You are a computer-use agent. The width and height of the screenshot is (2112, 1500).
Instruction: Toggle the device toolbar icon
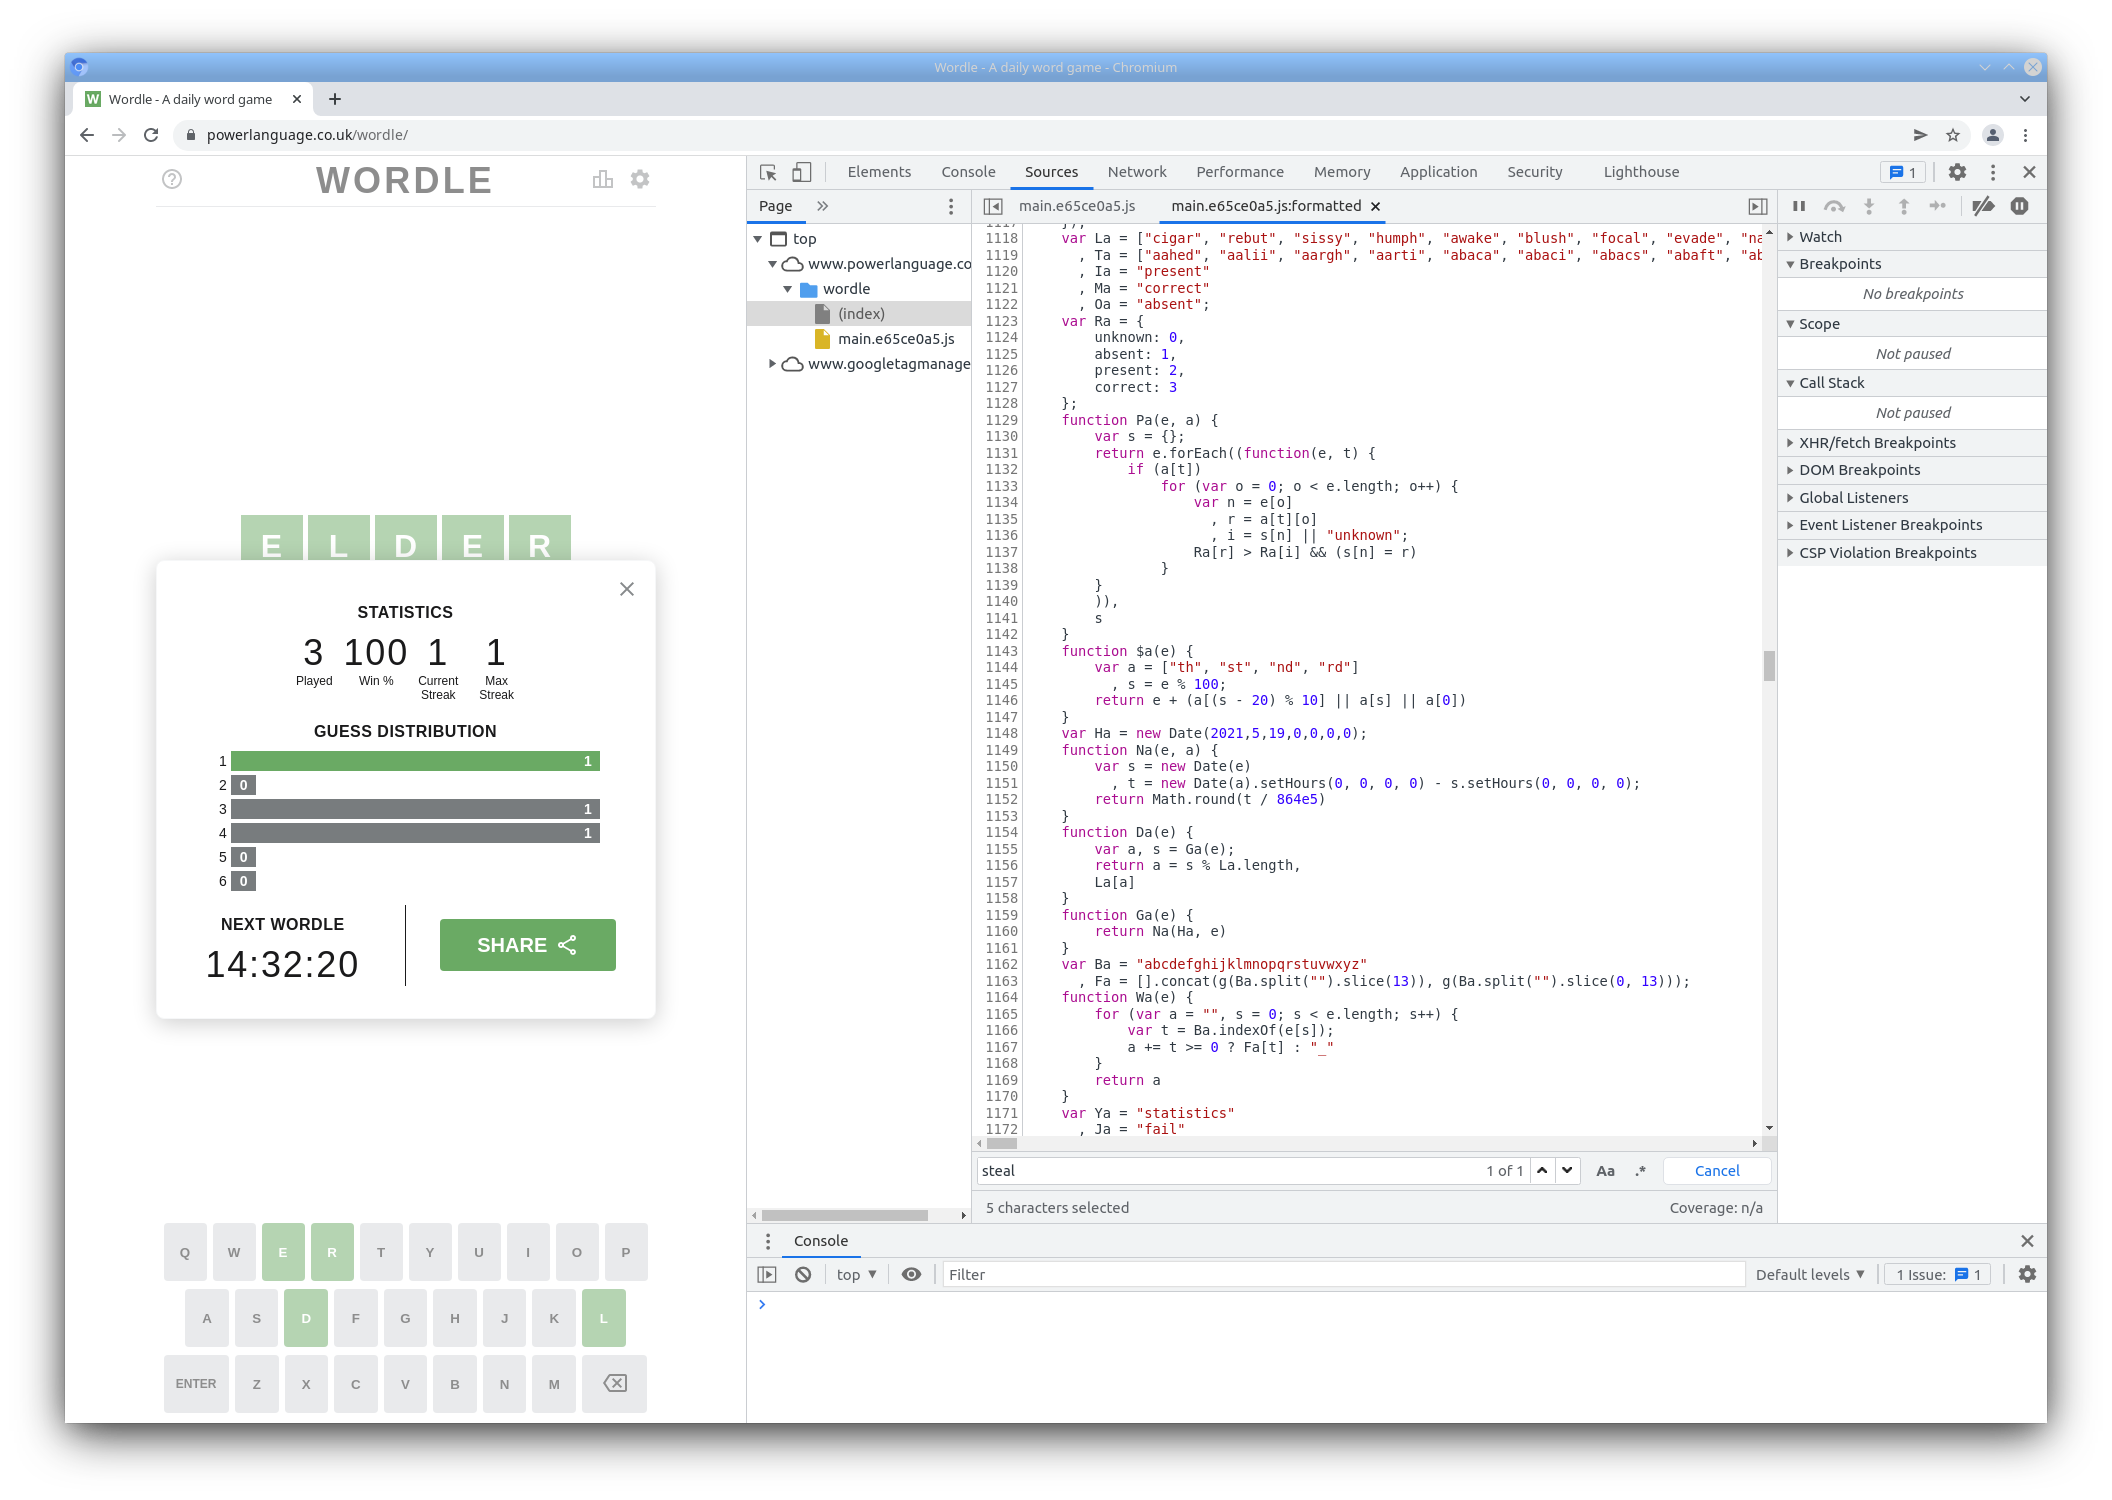click(x=801, y=172)
